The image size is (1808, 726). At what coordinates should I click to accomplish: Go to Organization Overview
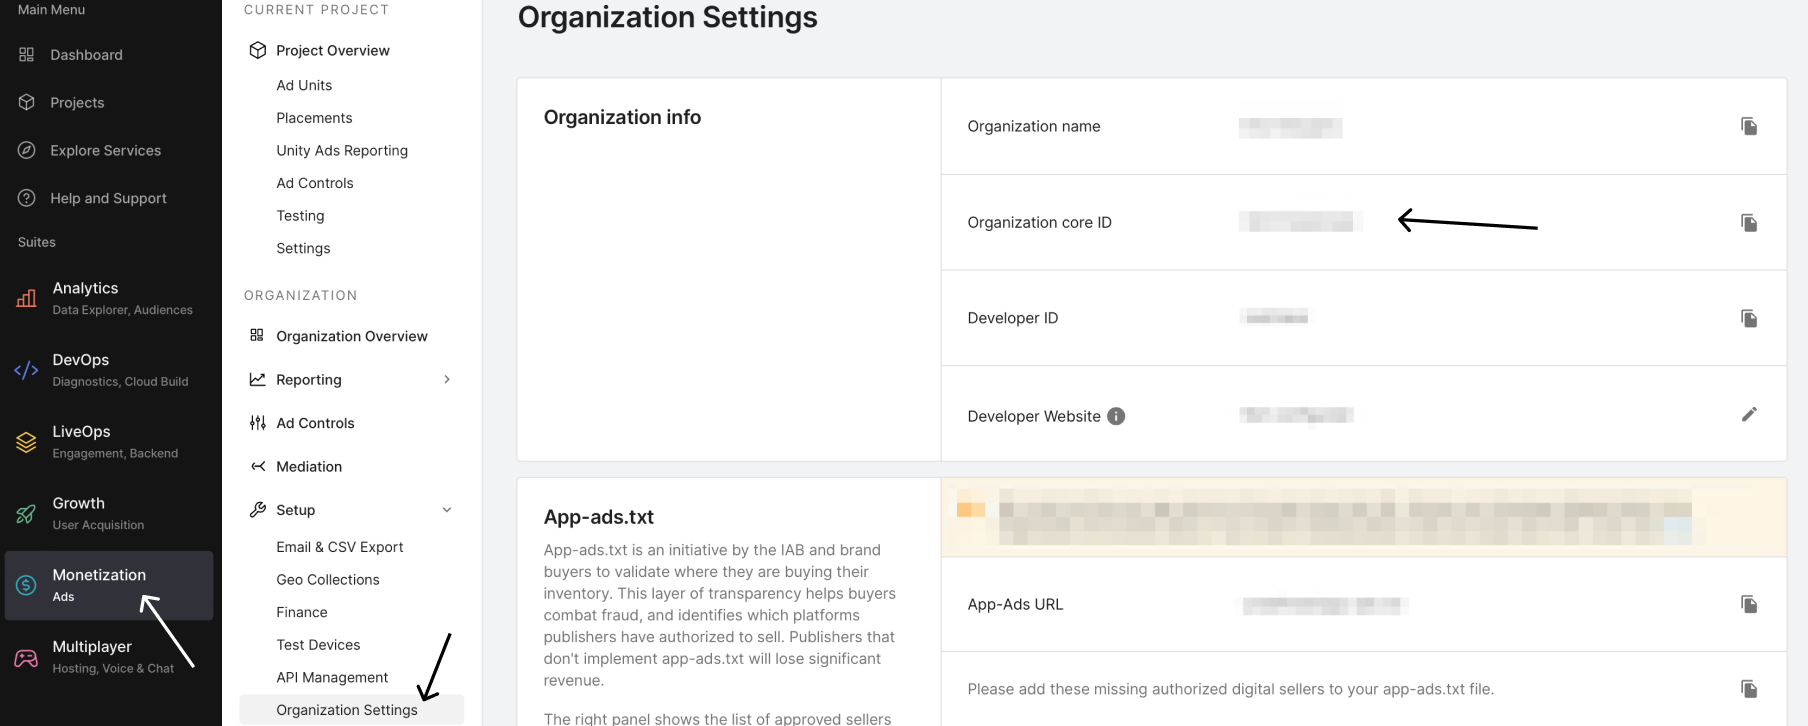point(351,336)
